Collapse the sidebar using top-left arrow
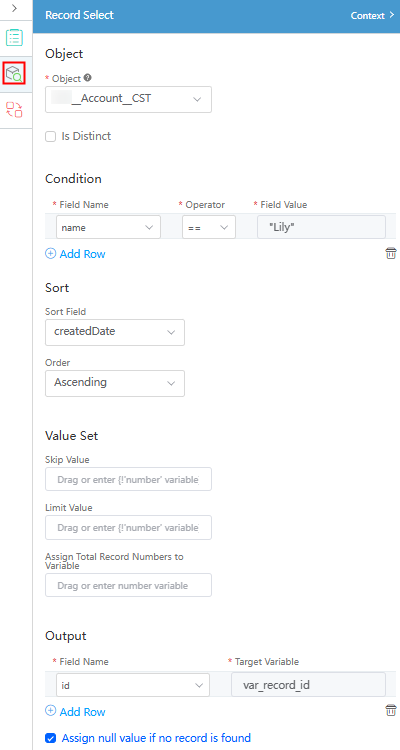Image resolution: width=400 pixels, height=750 pixels. pos(14,8)
